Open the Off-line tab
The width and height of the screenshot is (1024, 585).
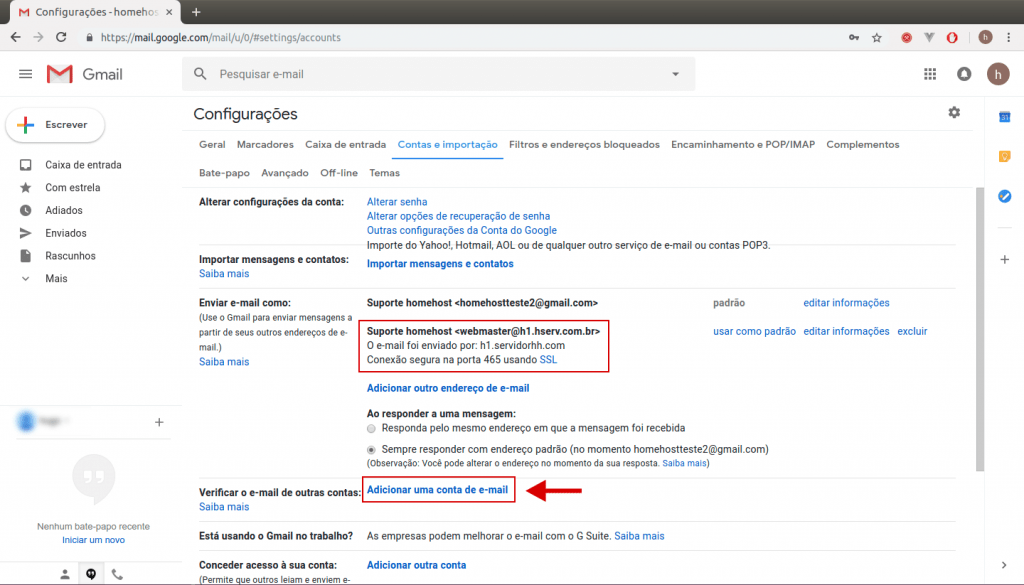tap(339, 173)
